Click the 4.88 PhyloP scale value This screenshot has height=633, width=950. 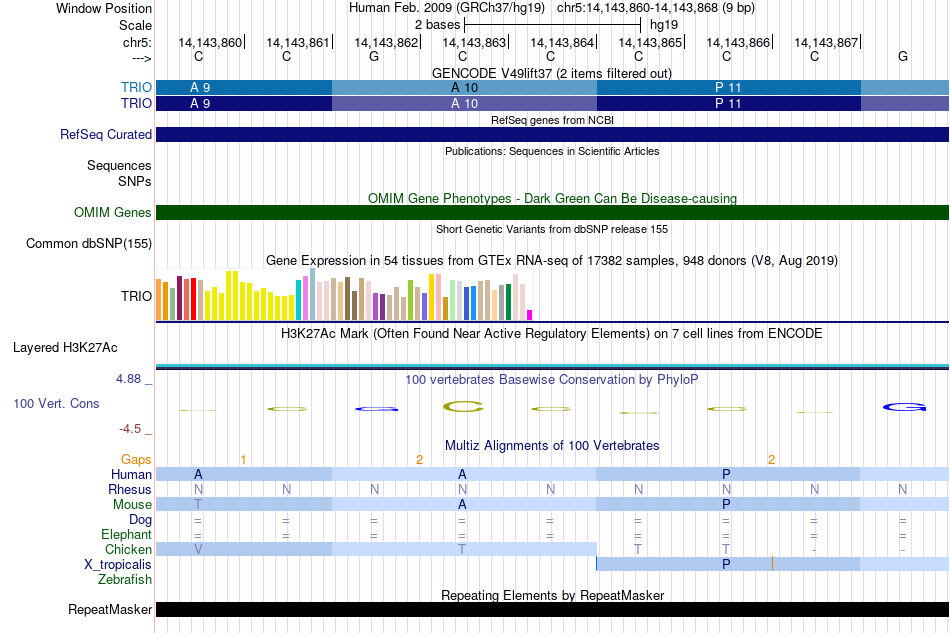click(x=128, y=379)
